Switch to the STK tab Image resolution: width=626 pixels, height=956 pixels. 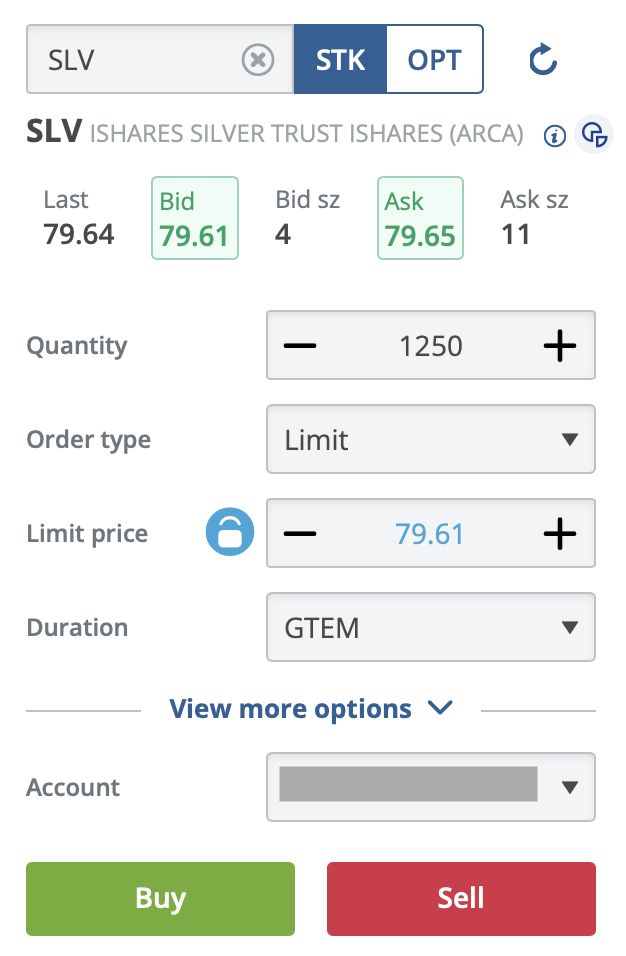pyautogui.click(x=340, y=60)
